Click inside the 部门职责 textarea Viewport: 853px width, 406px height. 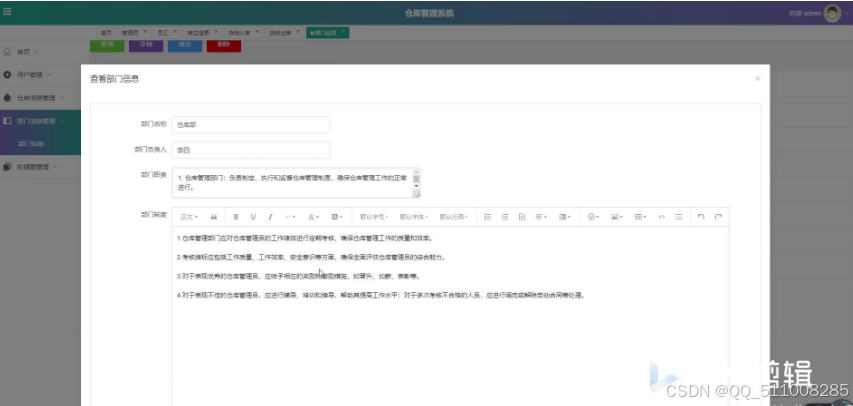tap(292, 183)
